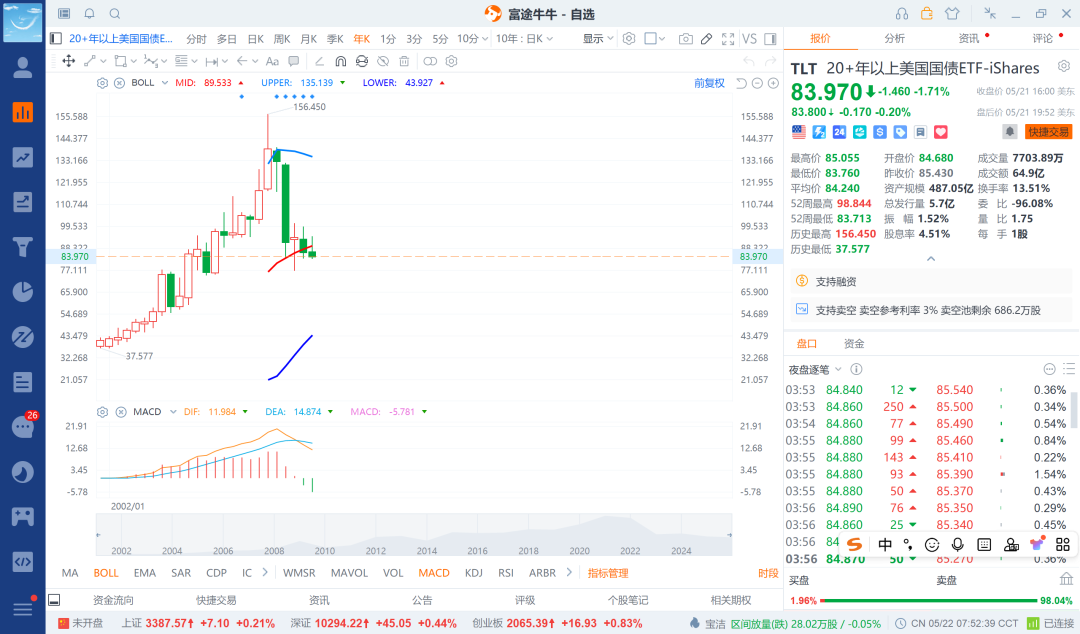Viewport: 1080px width, 634px height.
Task: Select the EMA indicator
Action: pos(145,573)
